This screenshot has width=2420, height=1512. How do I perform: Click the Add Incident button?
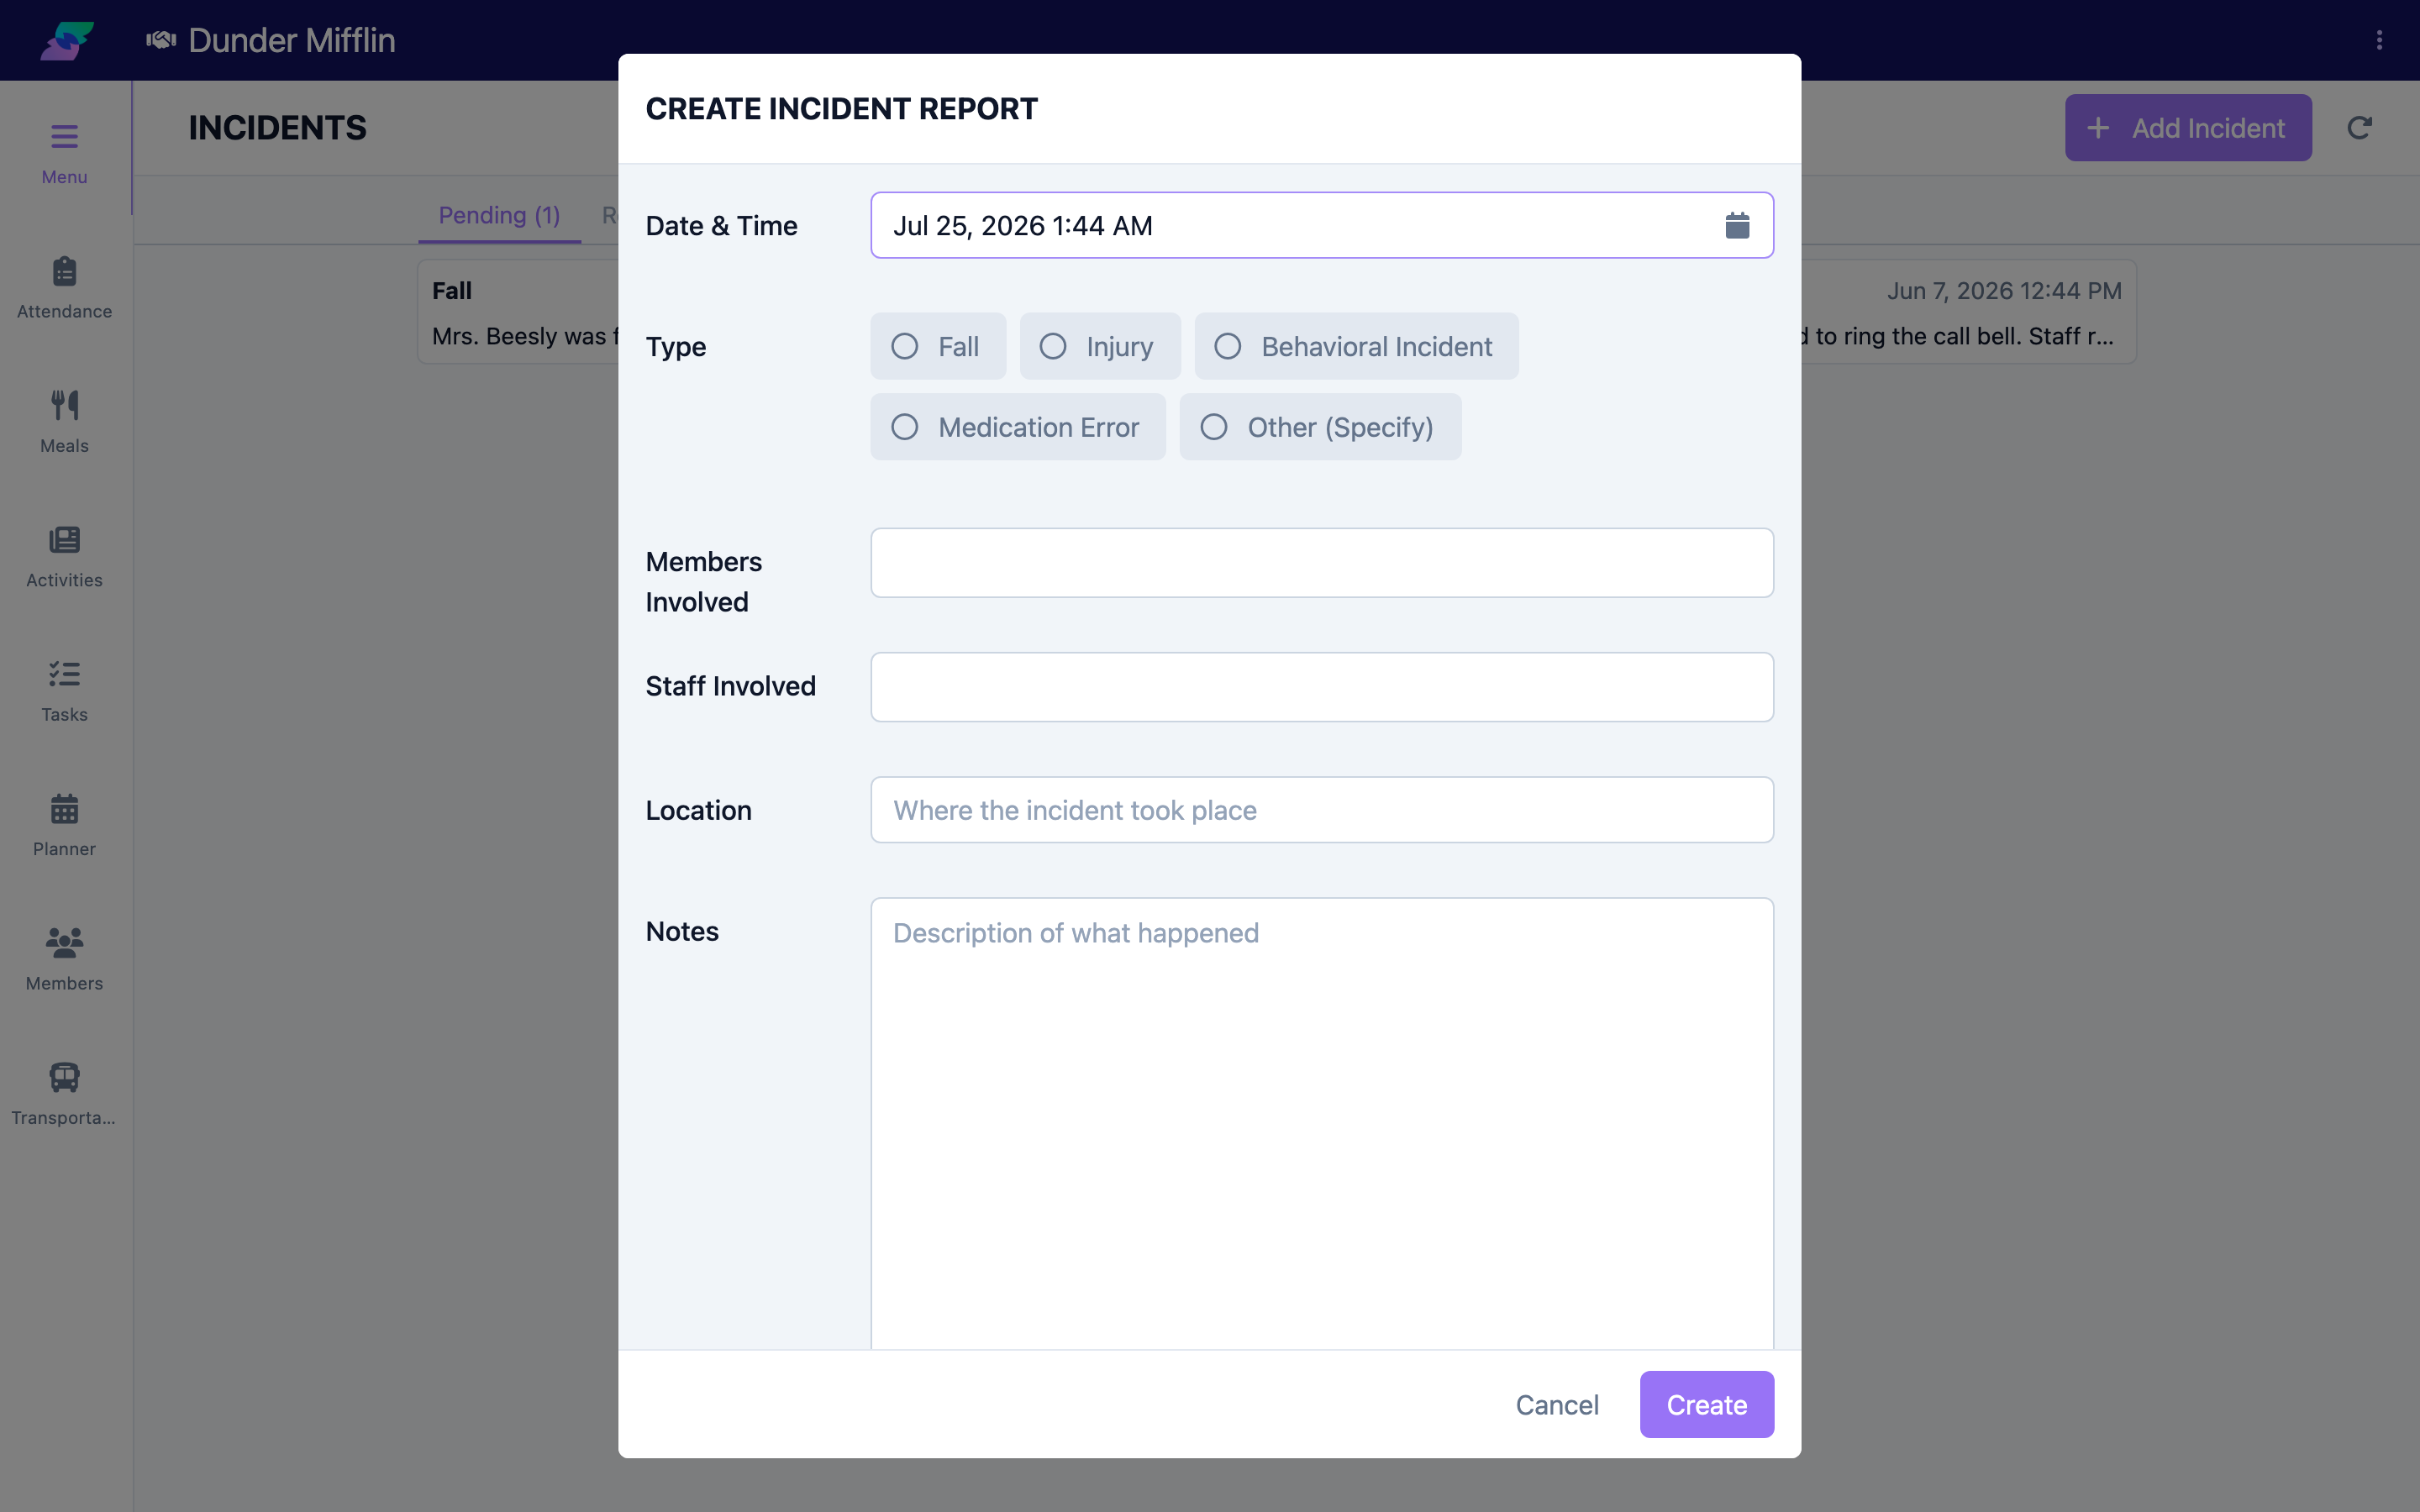pos(2188,128)
